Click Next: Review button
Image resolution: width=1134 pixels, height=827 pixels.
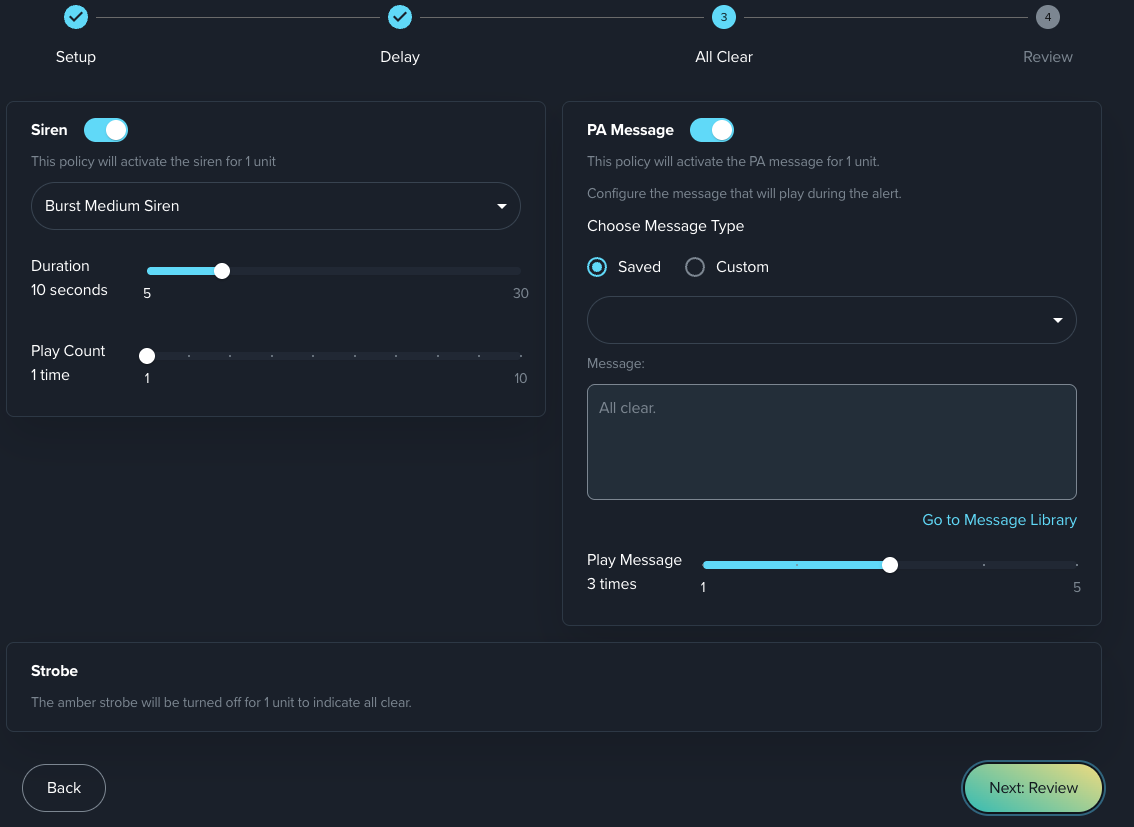click(x=1033, y=788)
